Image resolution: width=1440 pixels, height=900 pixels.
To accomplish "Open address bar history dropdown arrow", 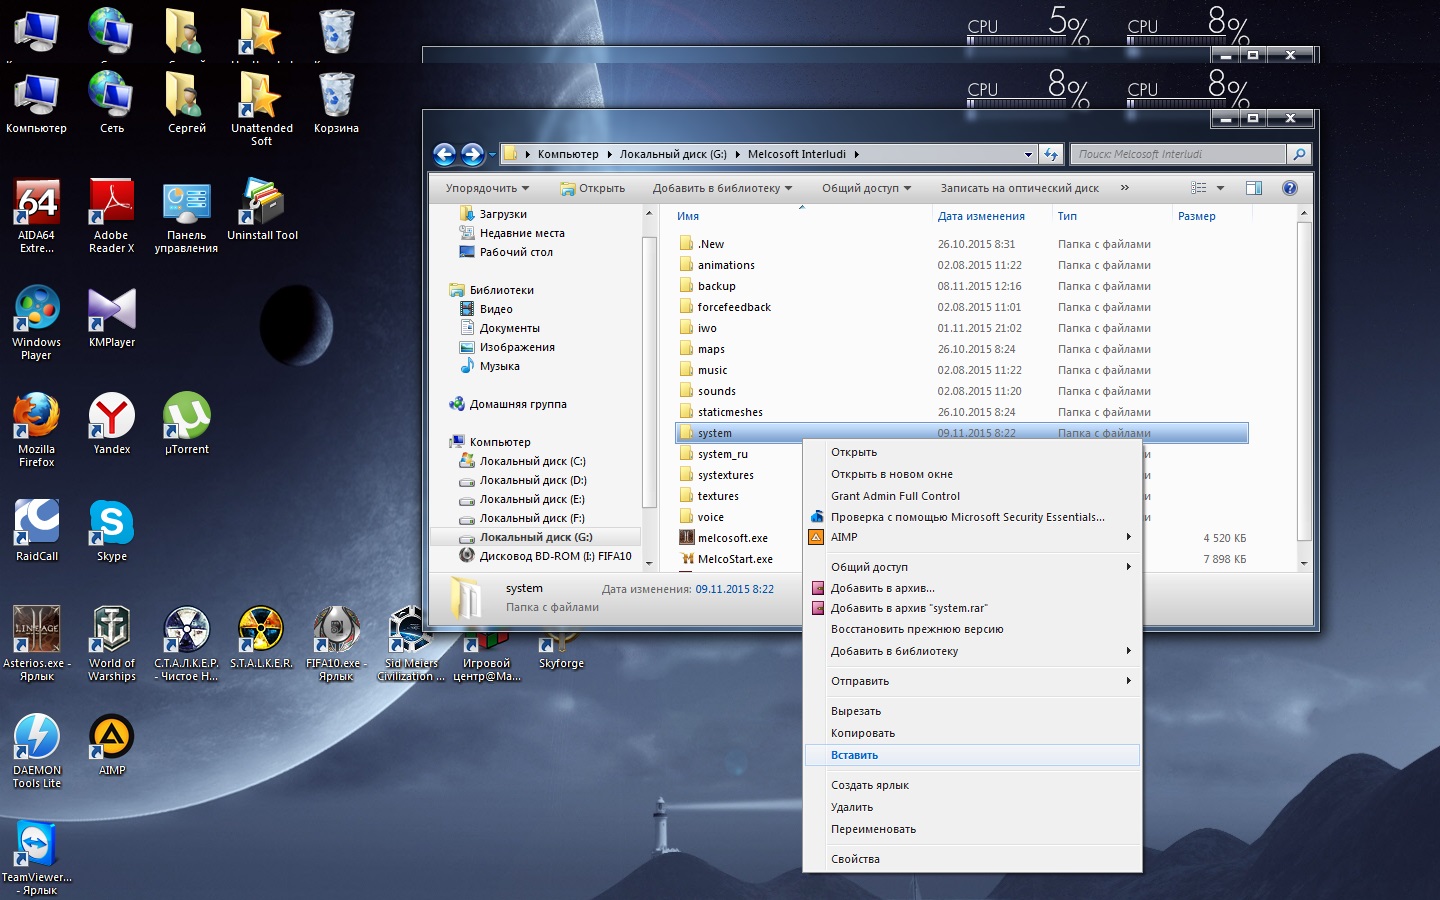I will click(1028, 155).
